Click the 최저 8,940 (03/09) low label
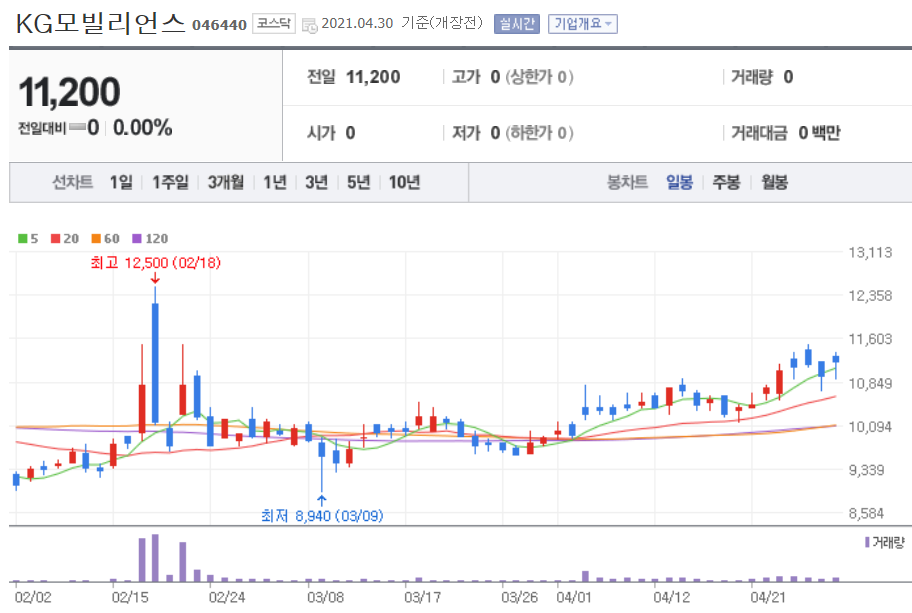The image size is (912, 613). pos(322,516)
